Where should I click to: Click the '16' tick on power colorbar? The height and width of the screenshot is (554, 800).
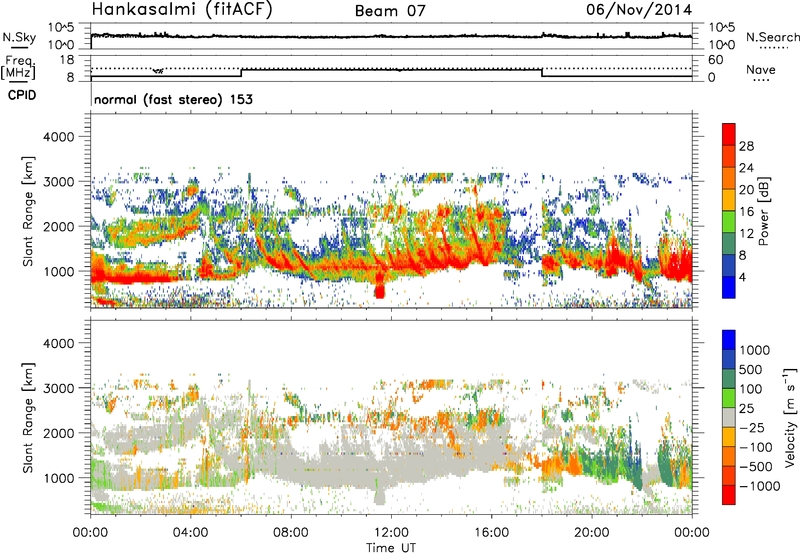point(746,212)
